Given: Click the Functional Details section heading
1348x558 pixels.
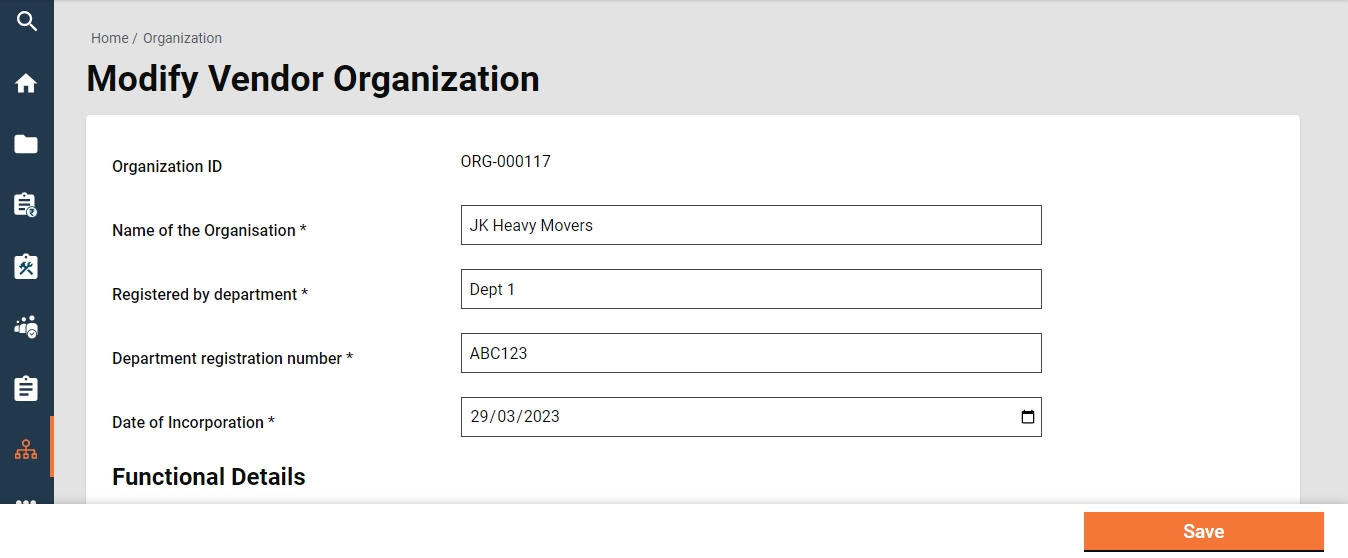Looking at the screenshot, I should click(208, 477).
